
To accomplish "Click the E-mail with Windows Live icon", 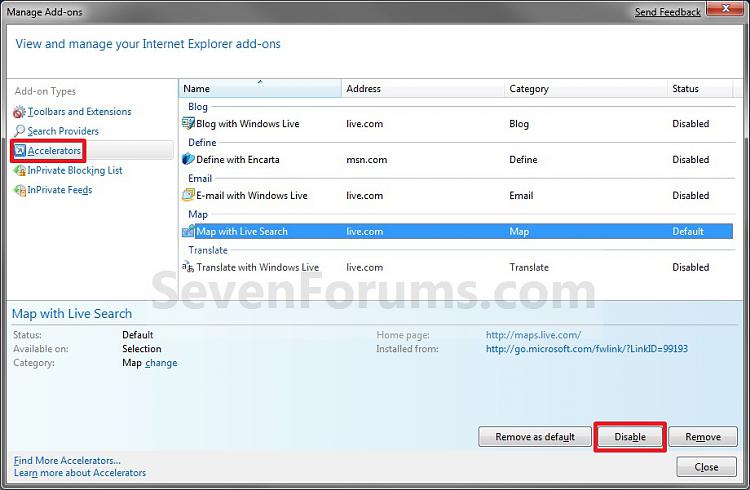I will click(x=188, y=195).
